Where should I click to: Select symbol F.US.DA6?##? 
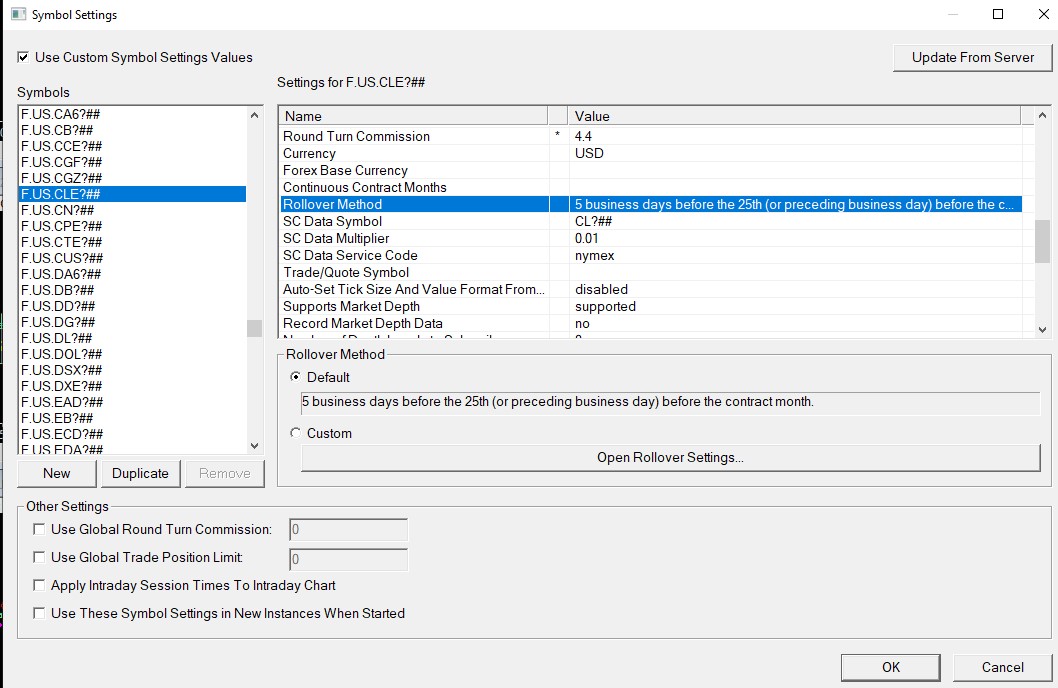132,275
